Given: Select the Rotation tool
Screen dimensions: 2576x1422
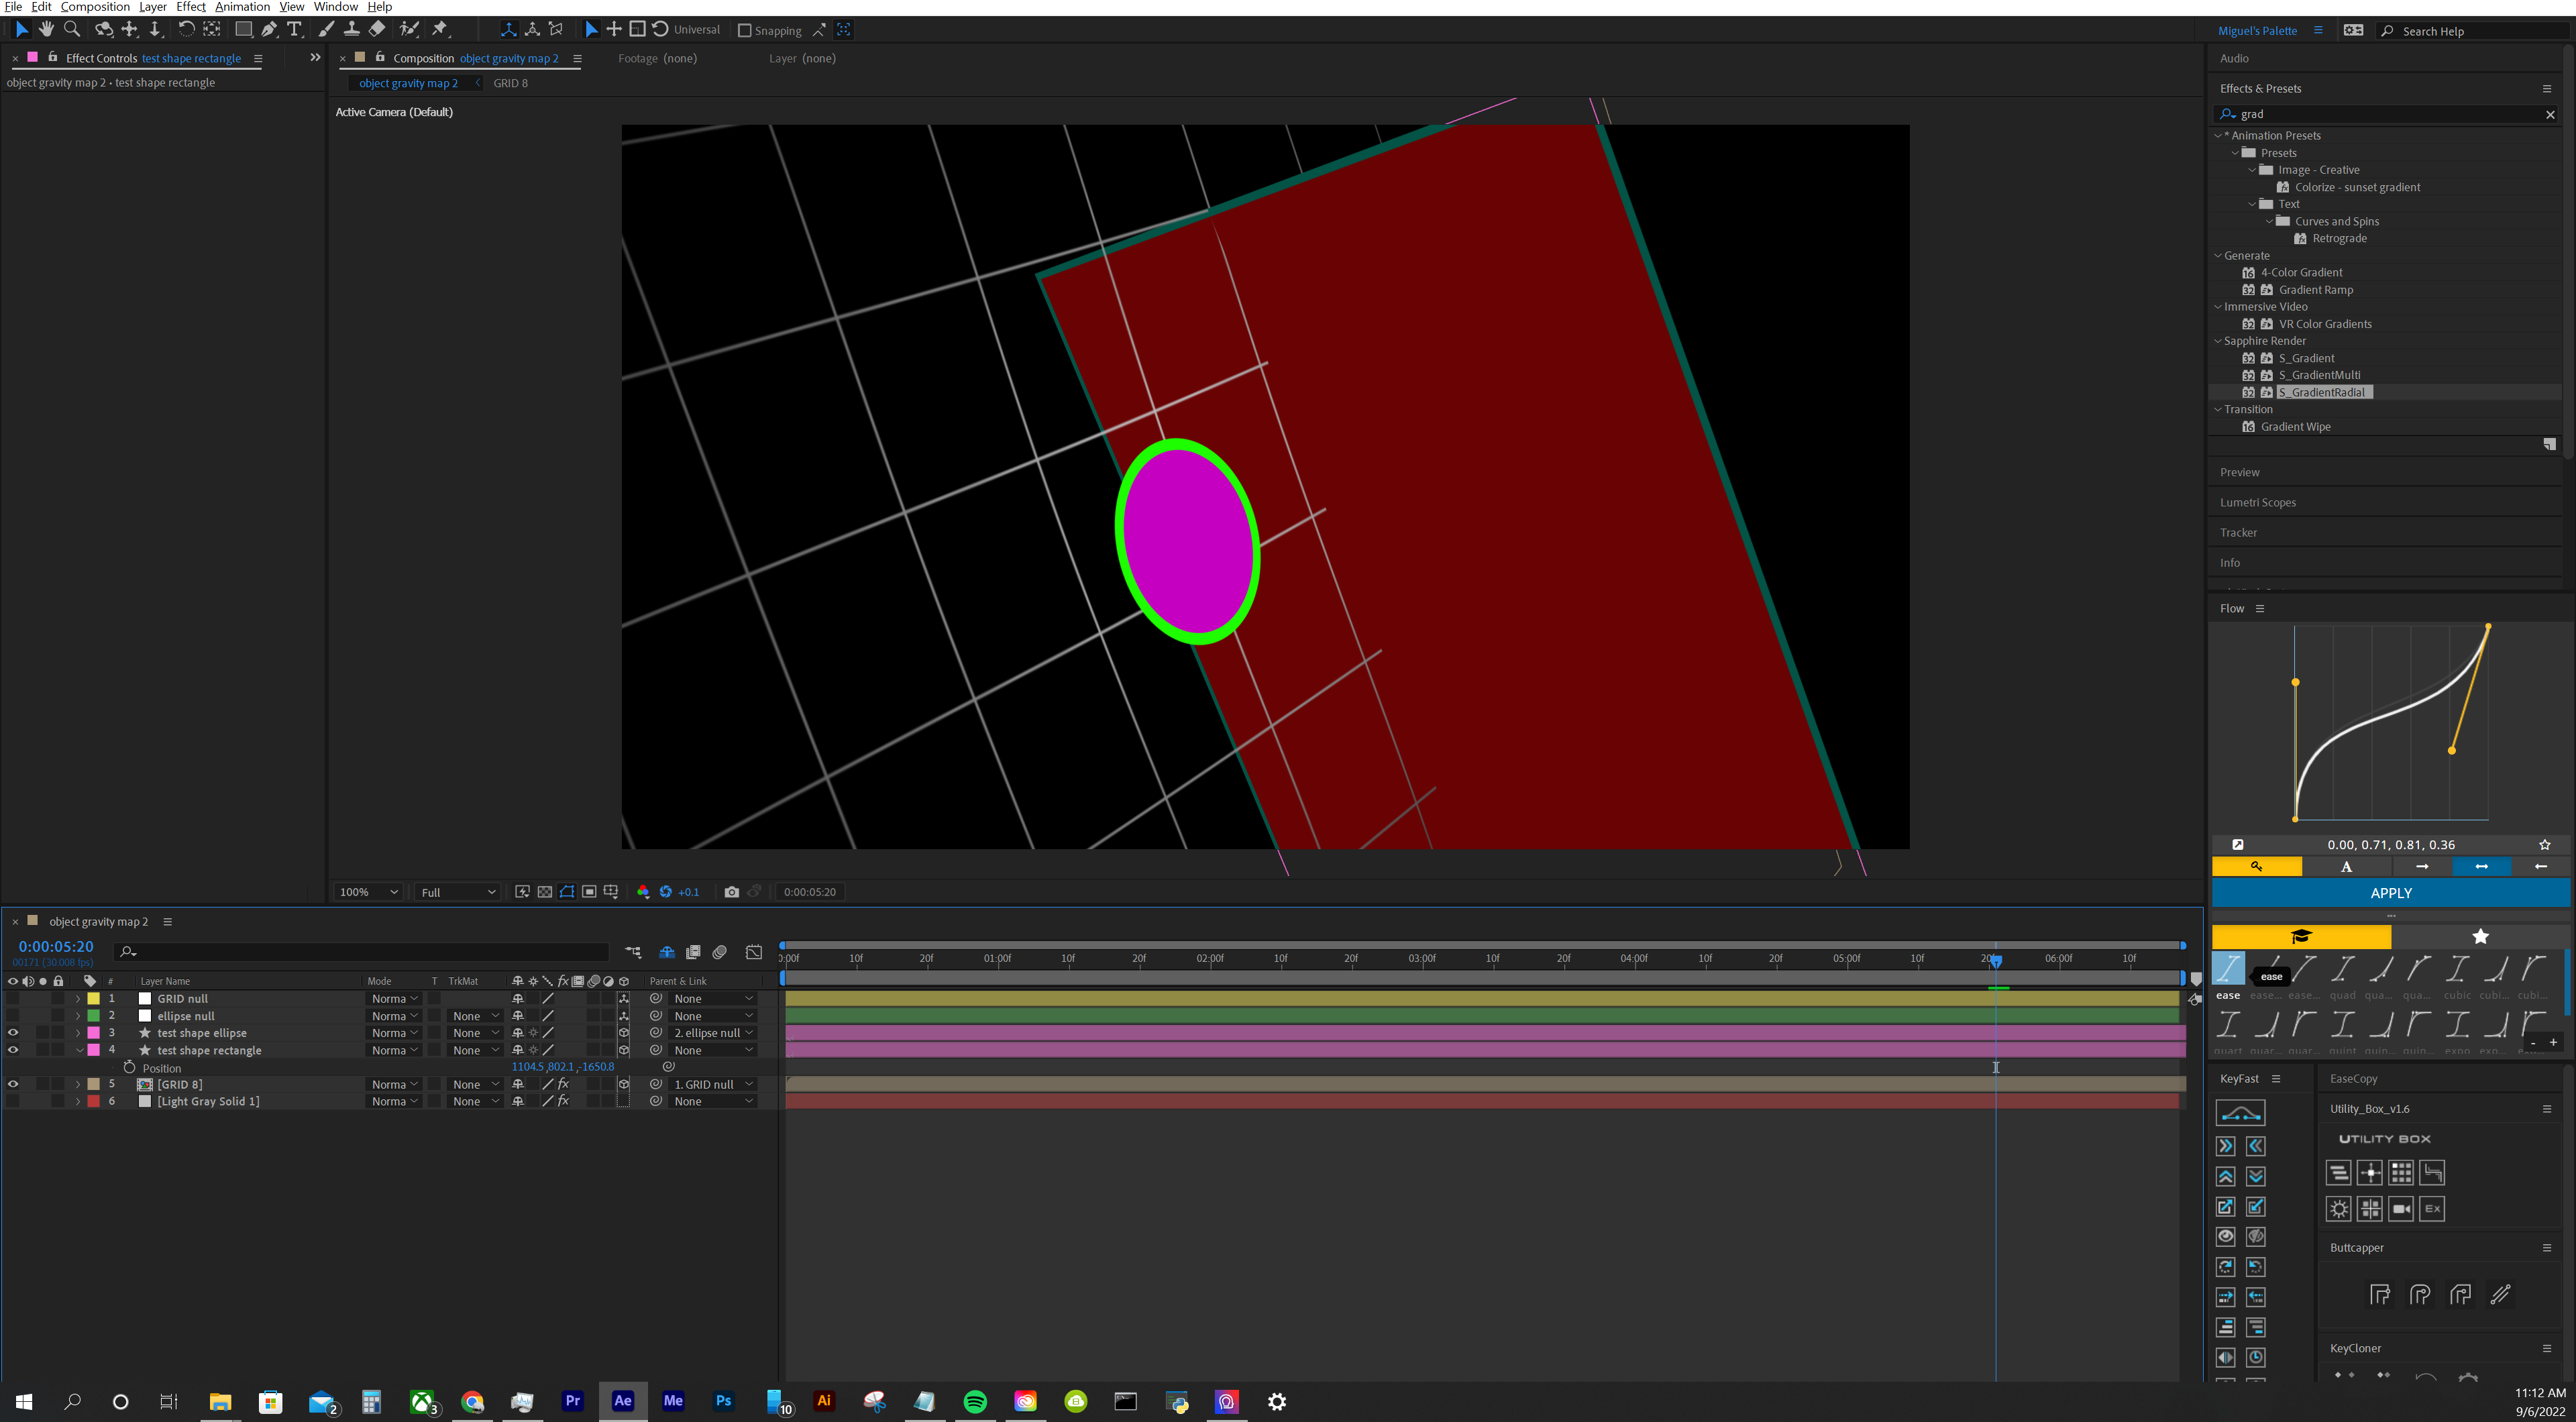Looking at the screenshot, I should click(187, 29).
